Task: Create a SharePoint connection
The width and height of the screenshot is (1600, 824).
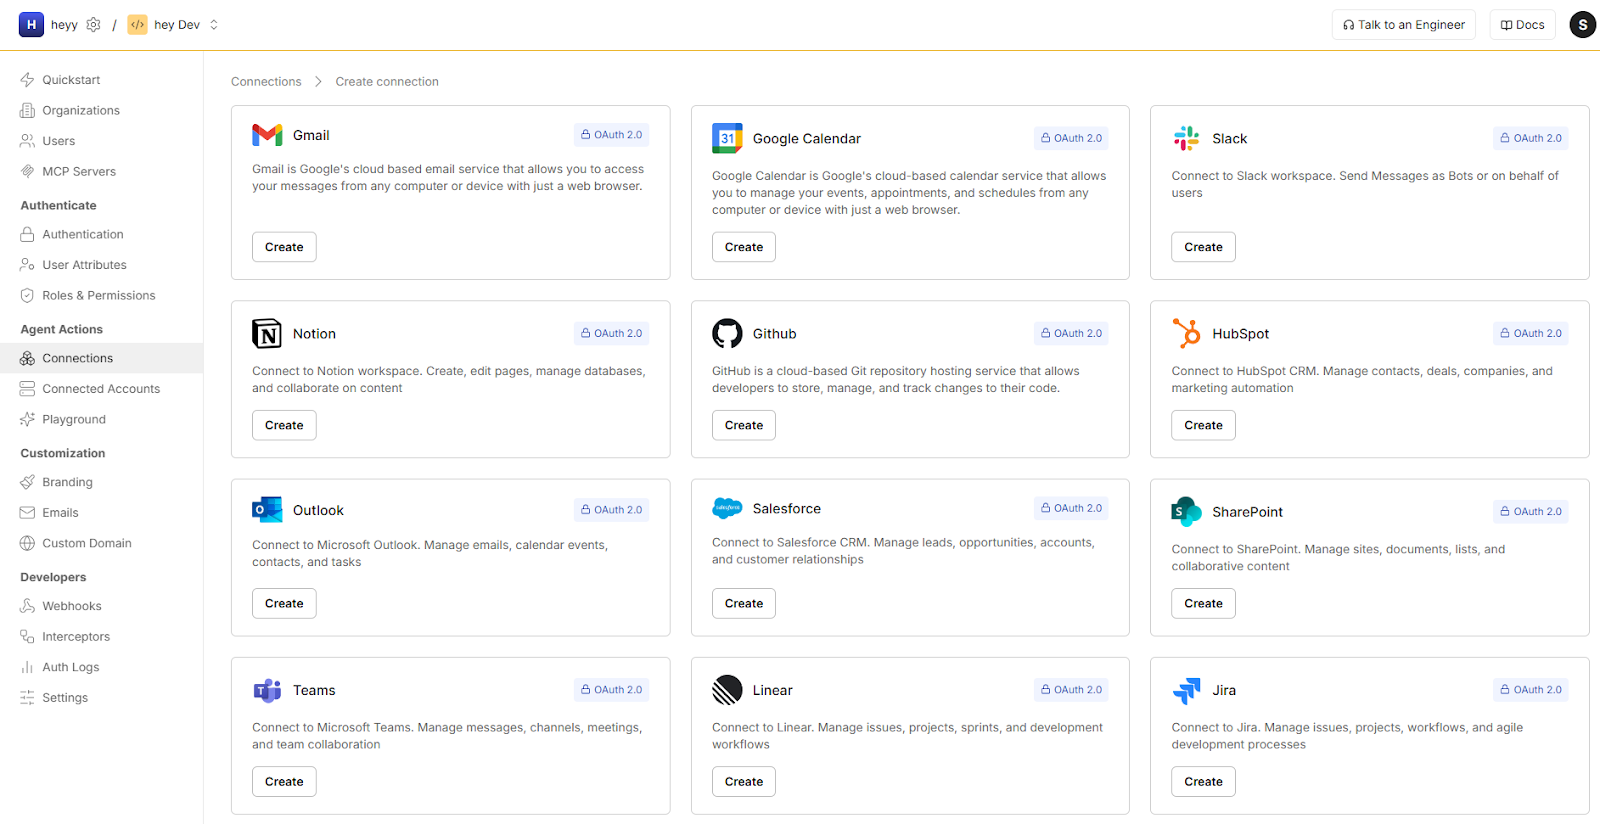Action: point(1203,603)
